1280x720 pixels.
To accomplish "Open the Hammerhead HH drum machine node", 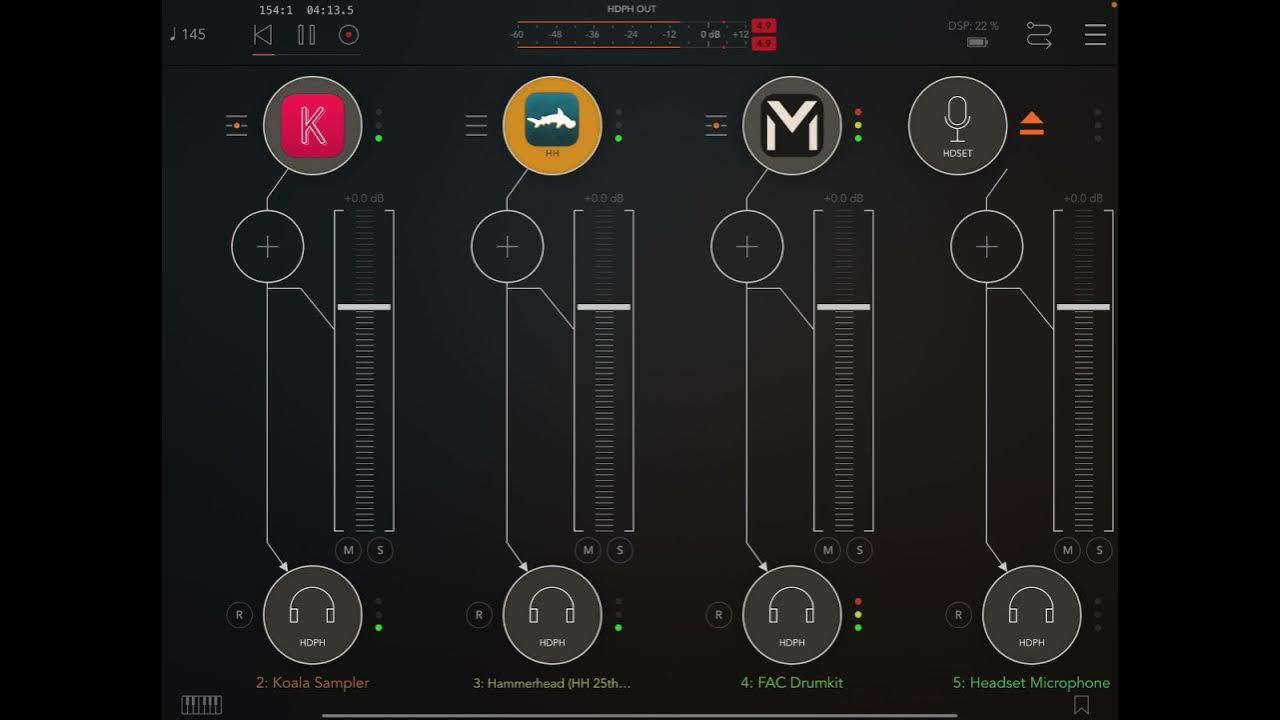I will tap(552, 125).
